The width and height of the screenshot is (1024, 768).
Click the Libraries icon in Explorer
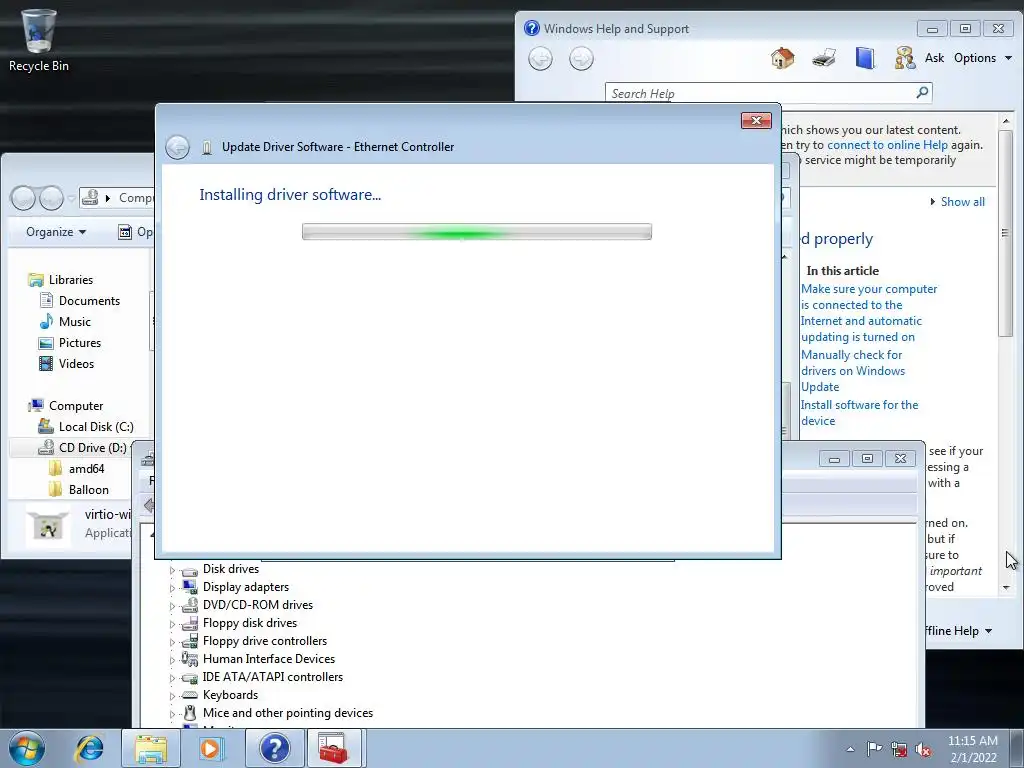(x=35, y=280)
